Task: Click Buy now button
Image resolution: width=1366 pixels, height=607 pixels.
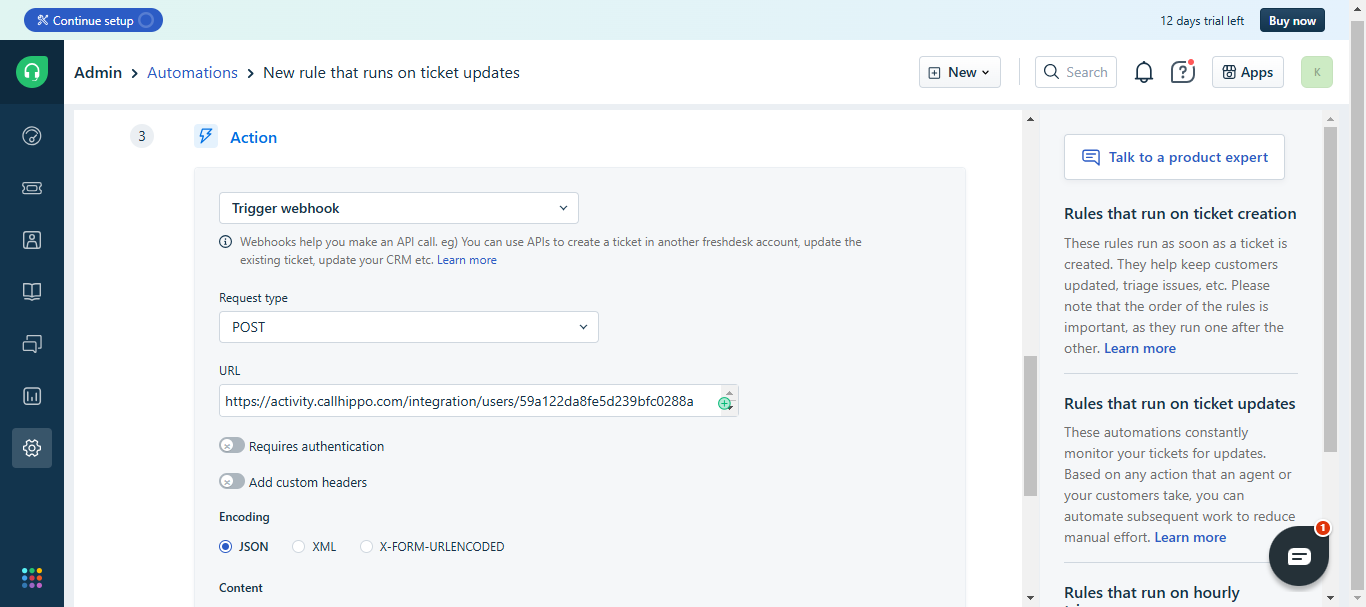Action: [1293, 20]
